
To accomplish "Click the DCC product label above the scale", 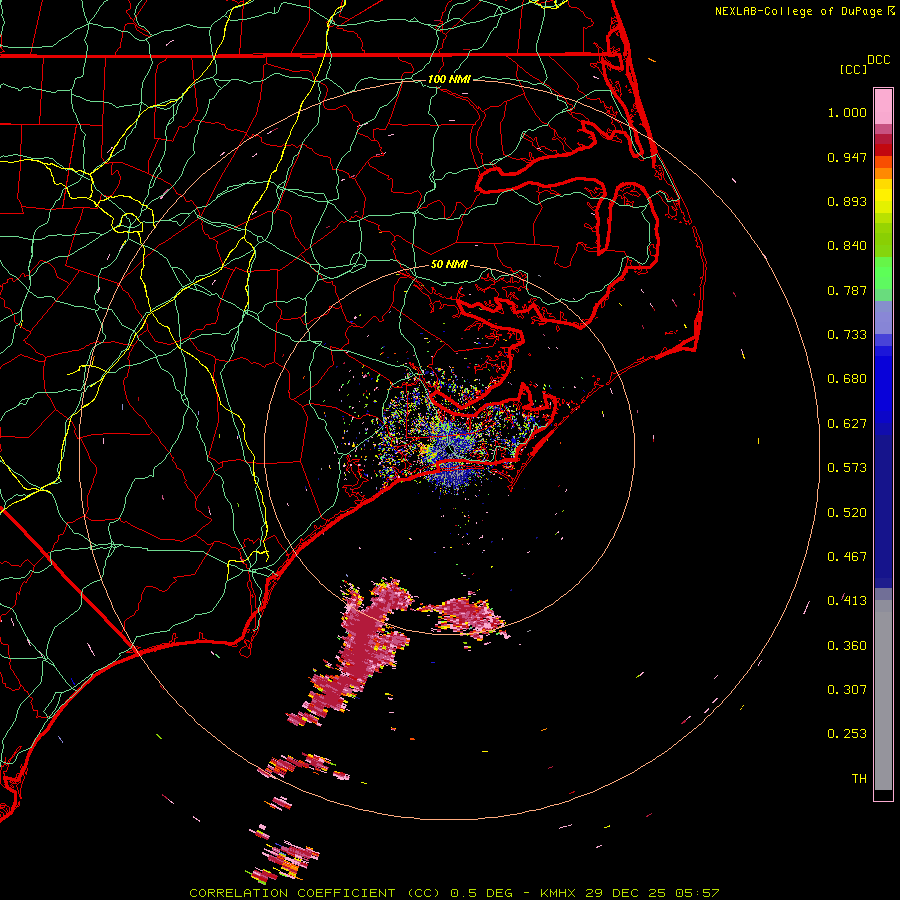I will (x=878, y=60).
